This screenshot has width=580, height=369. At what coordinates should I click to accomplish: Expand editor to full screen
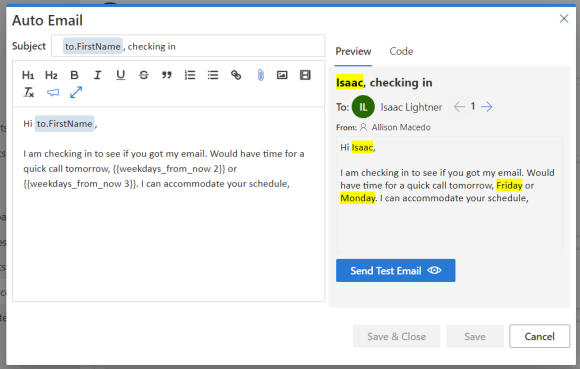click(x=76, y=92)
